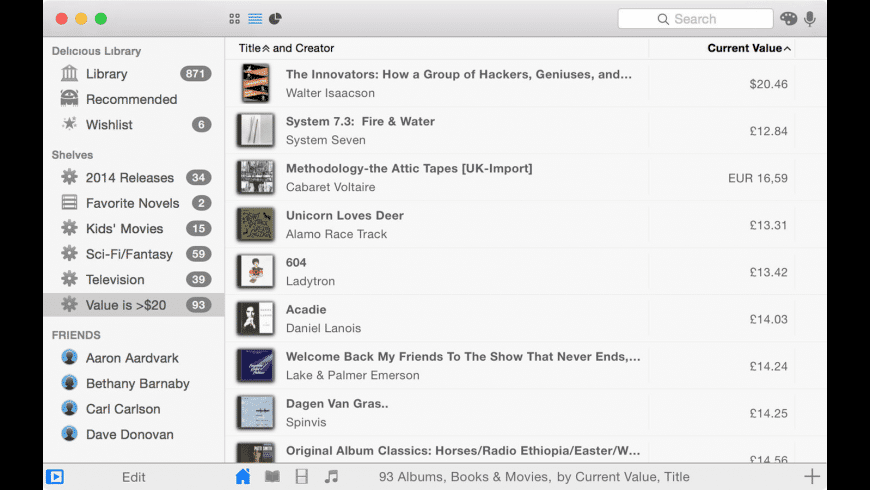
Task: Sort by the Title and Creator column header
Action: pos(286,48)
